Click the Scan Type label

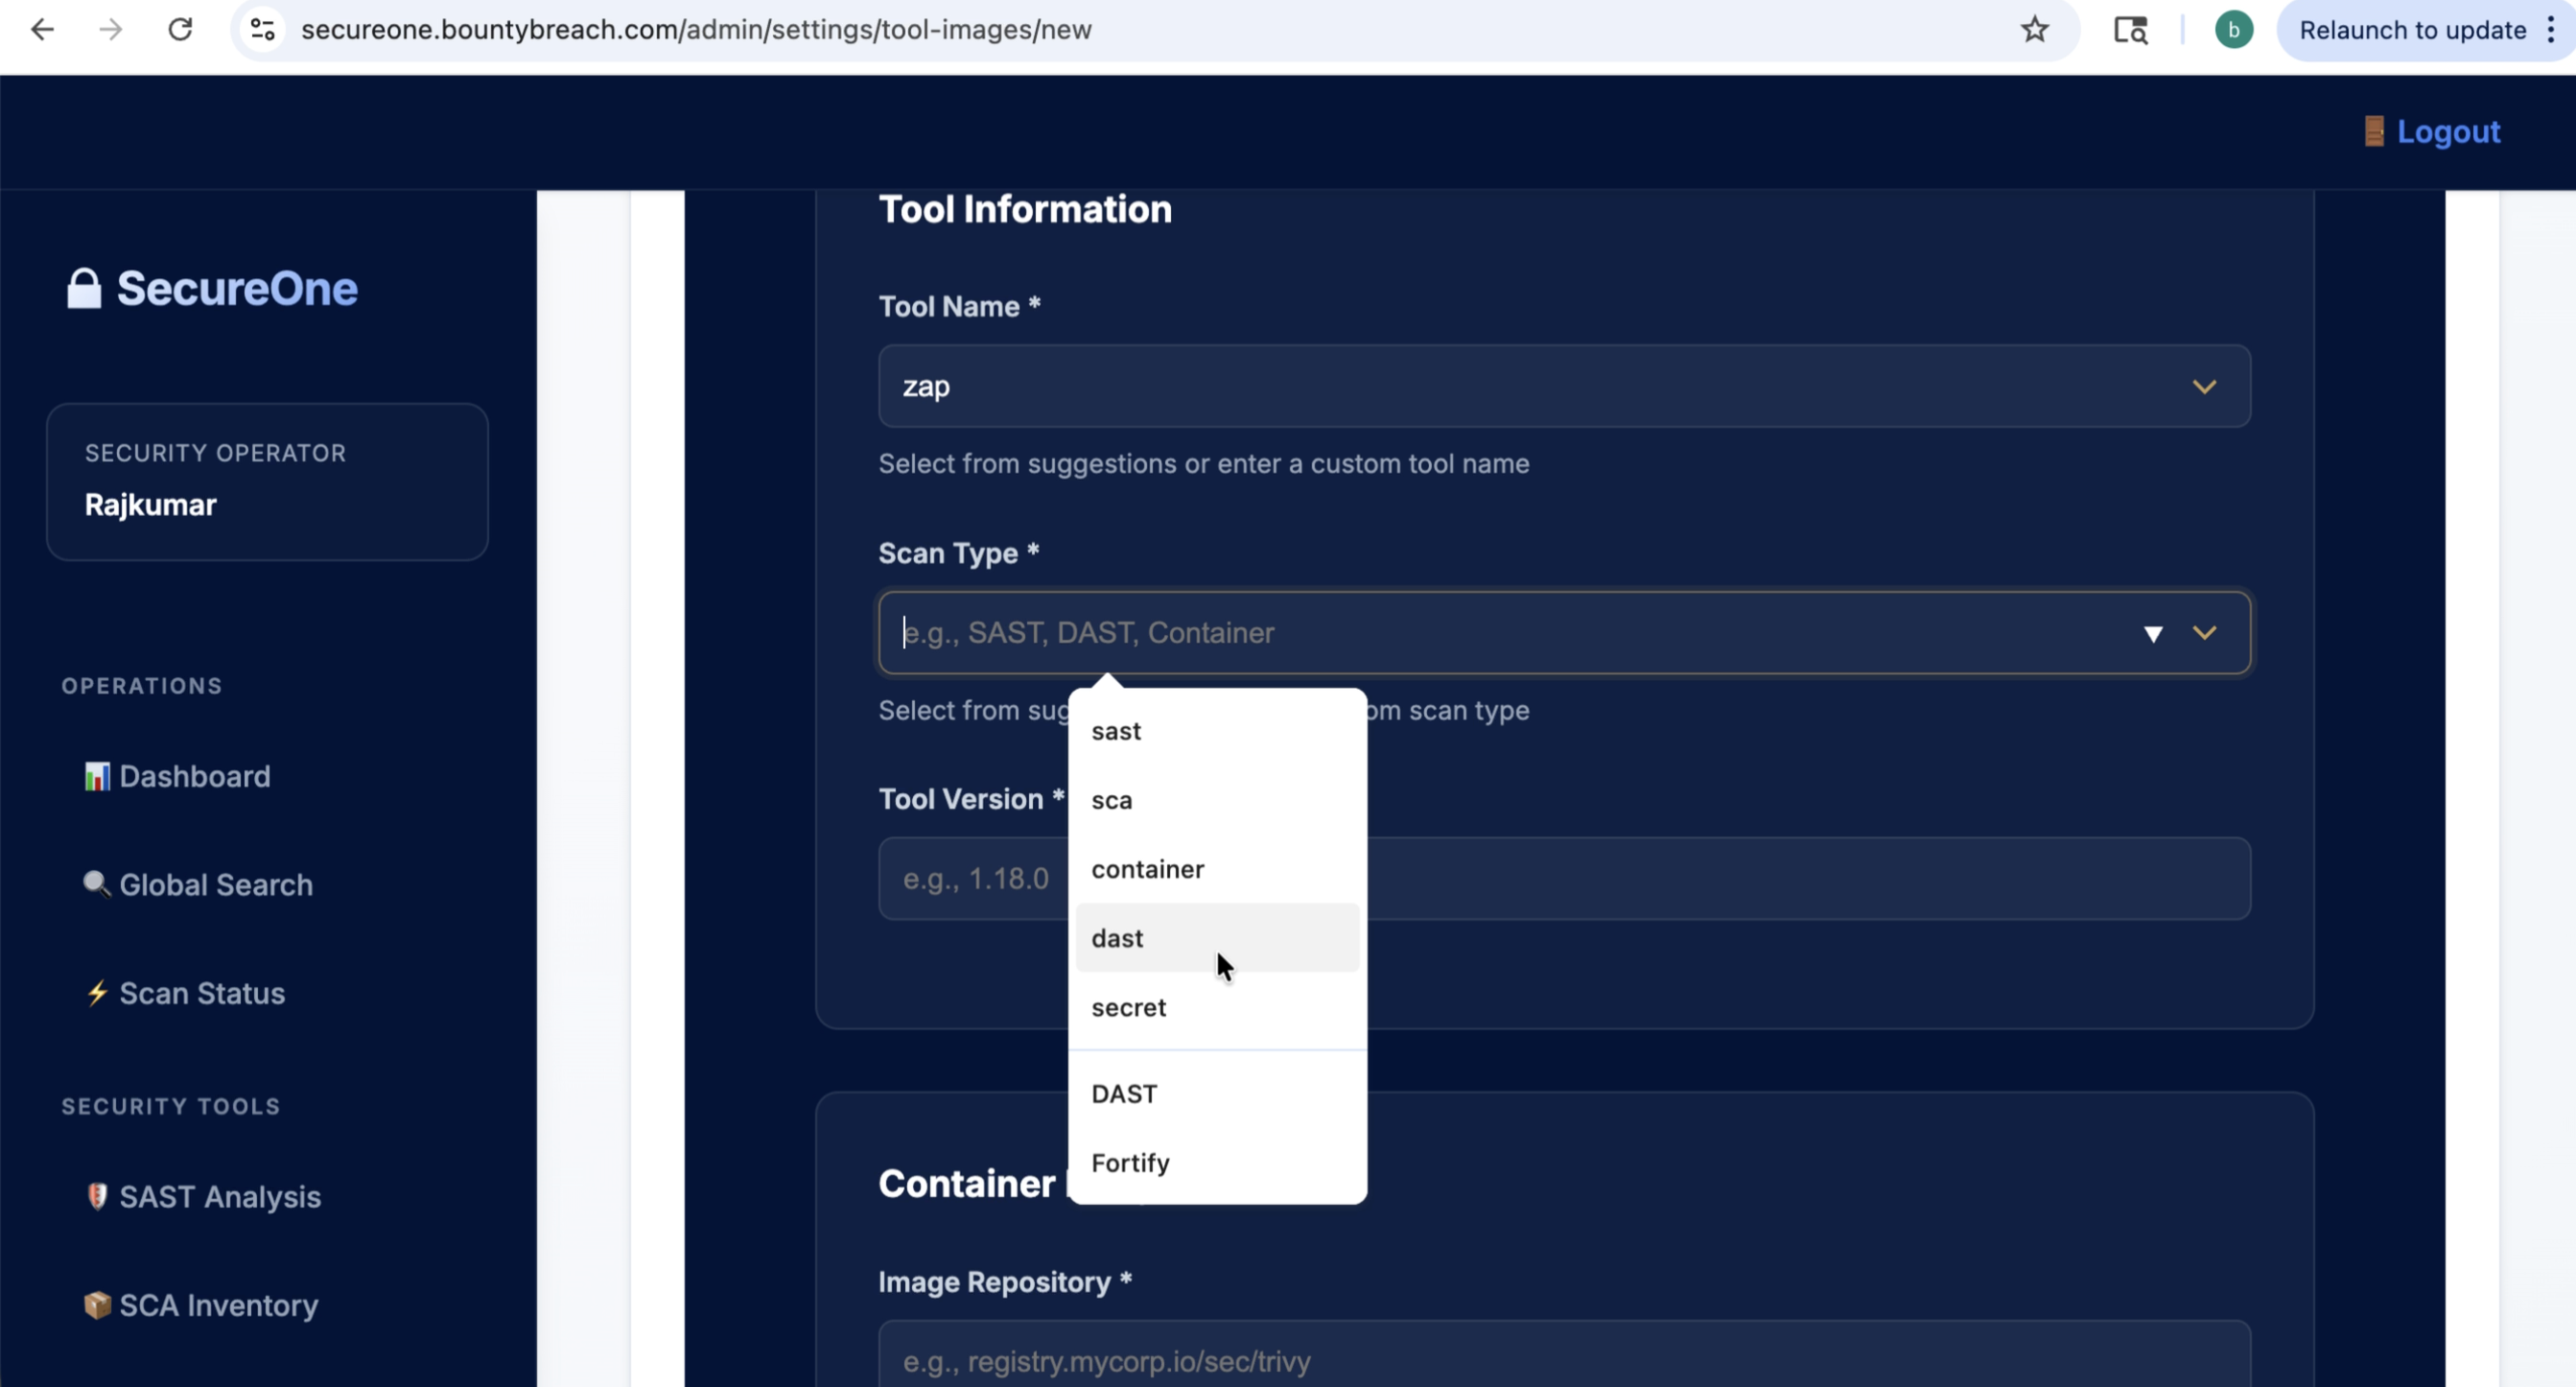coord(958,553)
